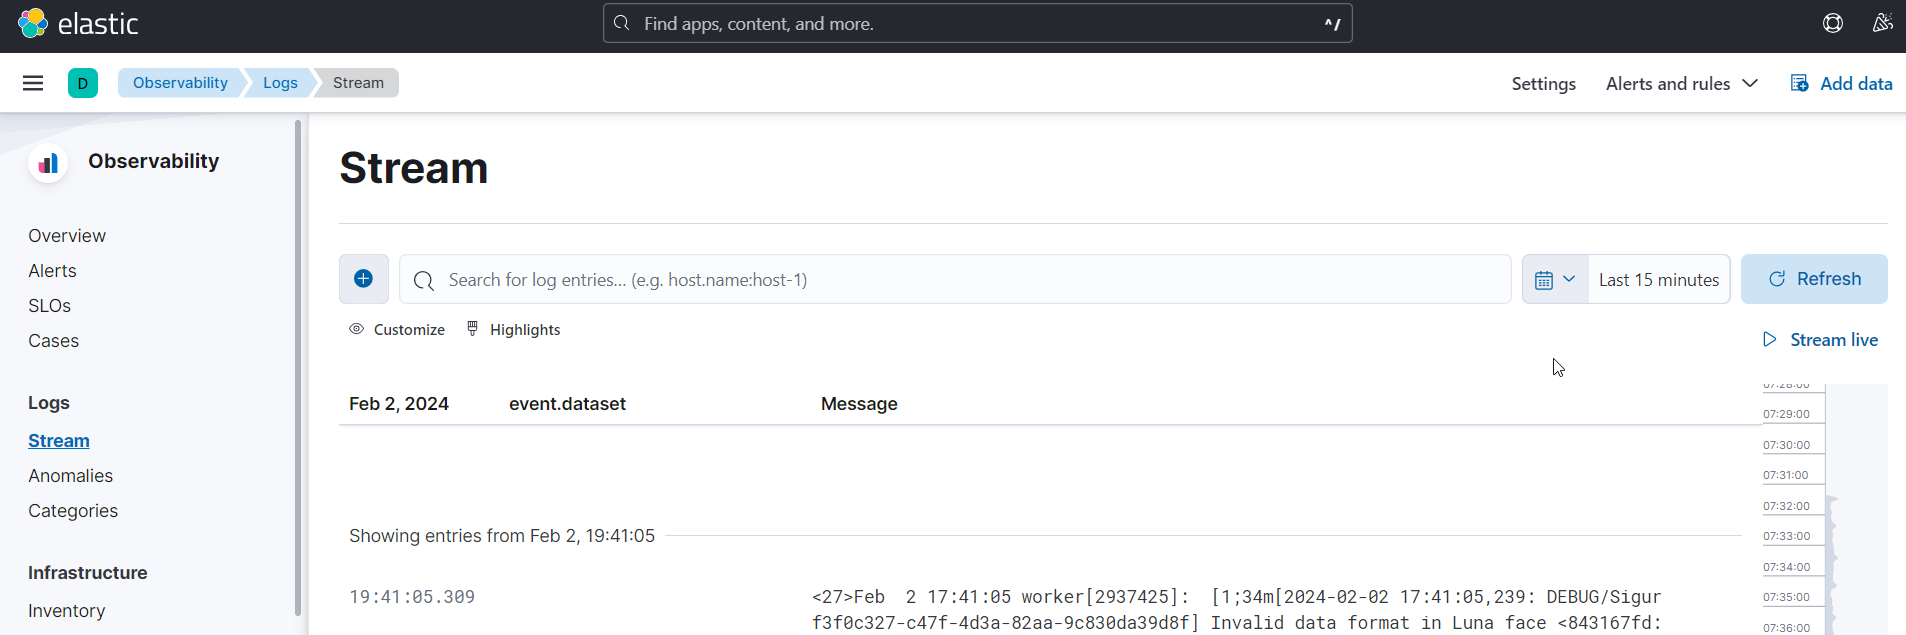Click the Observability bar chart icon
The image size is (1906, 635).
pos(48,163)
